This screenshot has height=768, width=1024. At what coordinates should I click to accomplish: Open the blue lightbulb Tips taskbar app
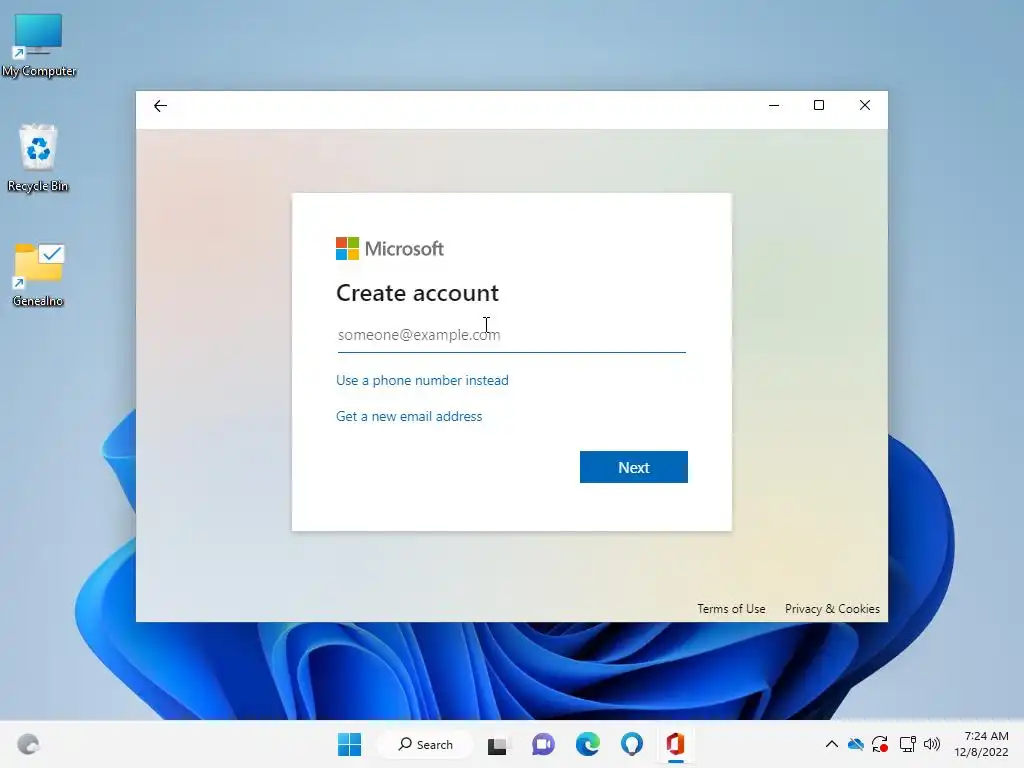point(632,744)
